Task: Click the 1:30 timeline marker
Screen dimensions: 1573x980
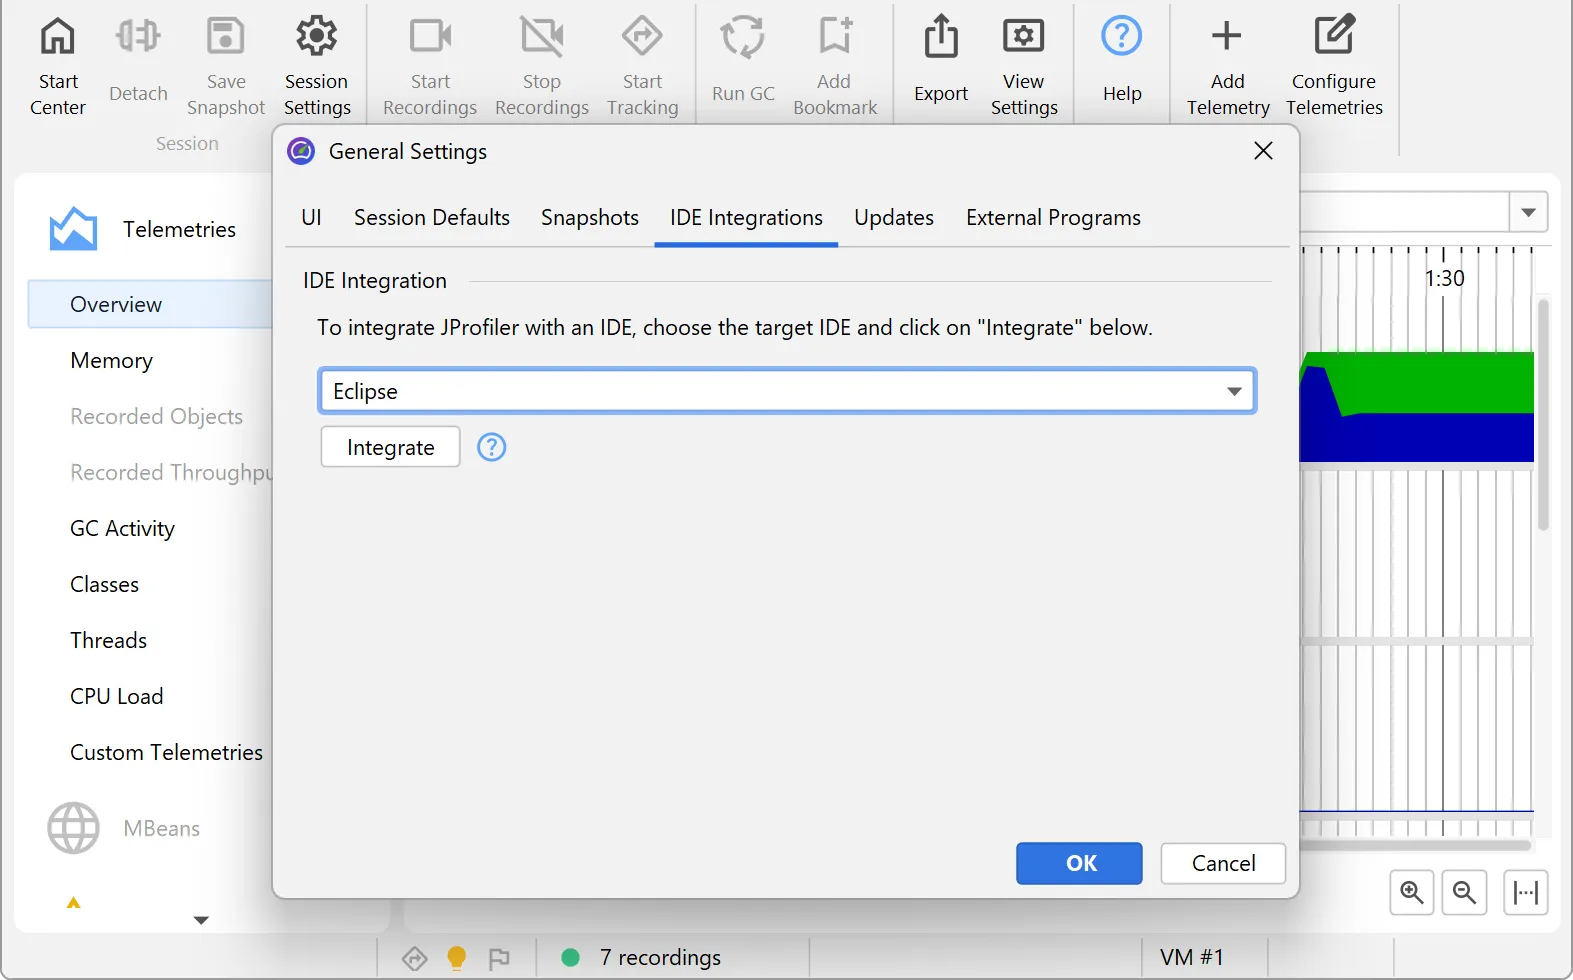Action: pos(1444,278)
